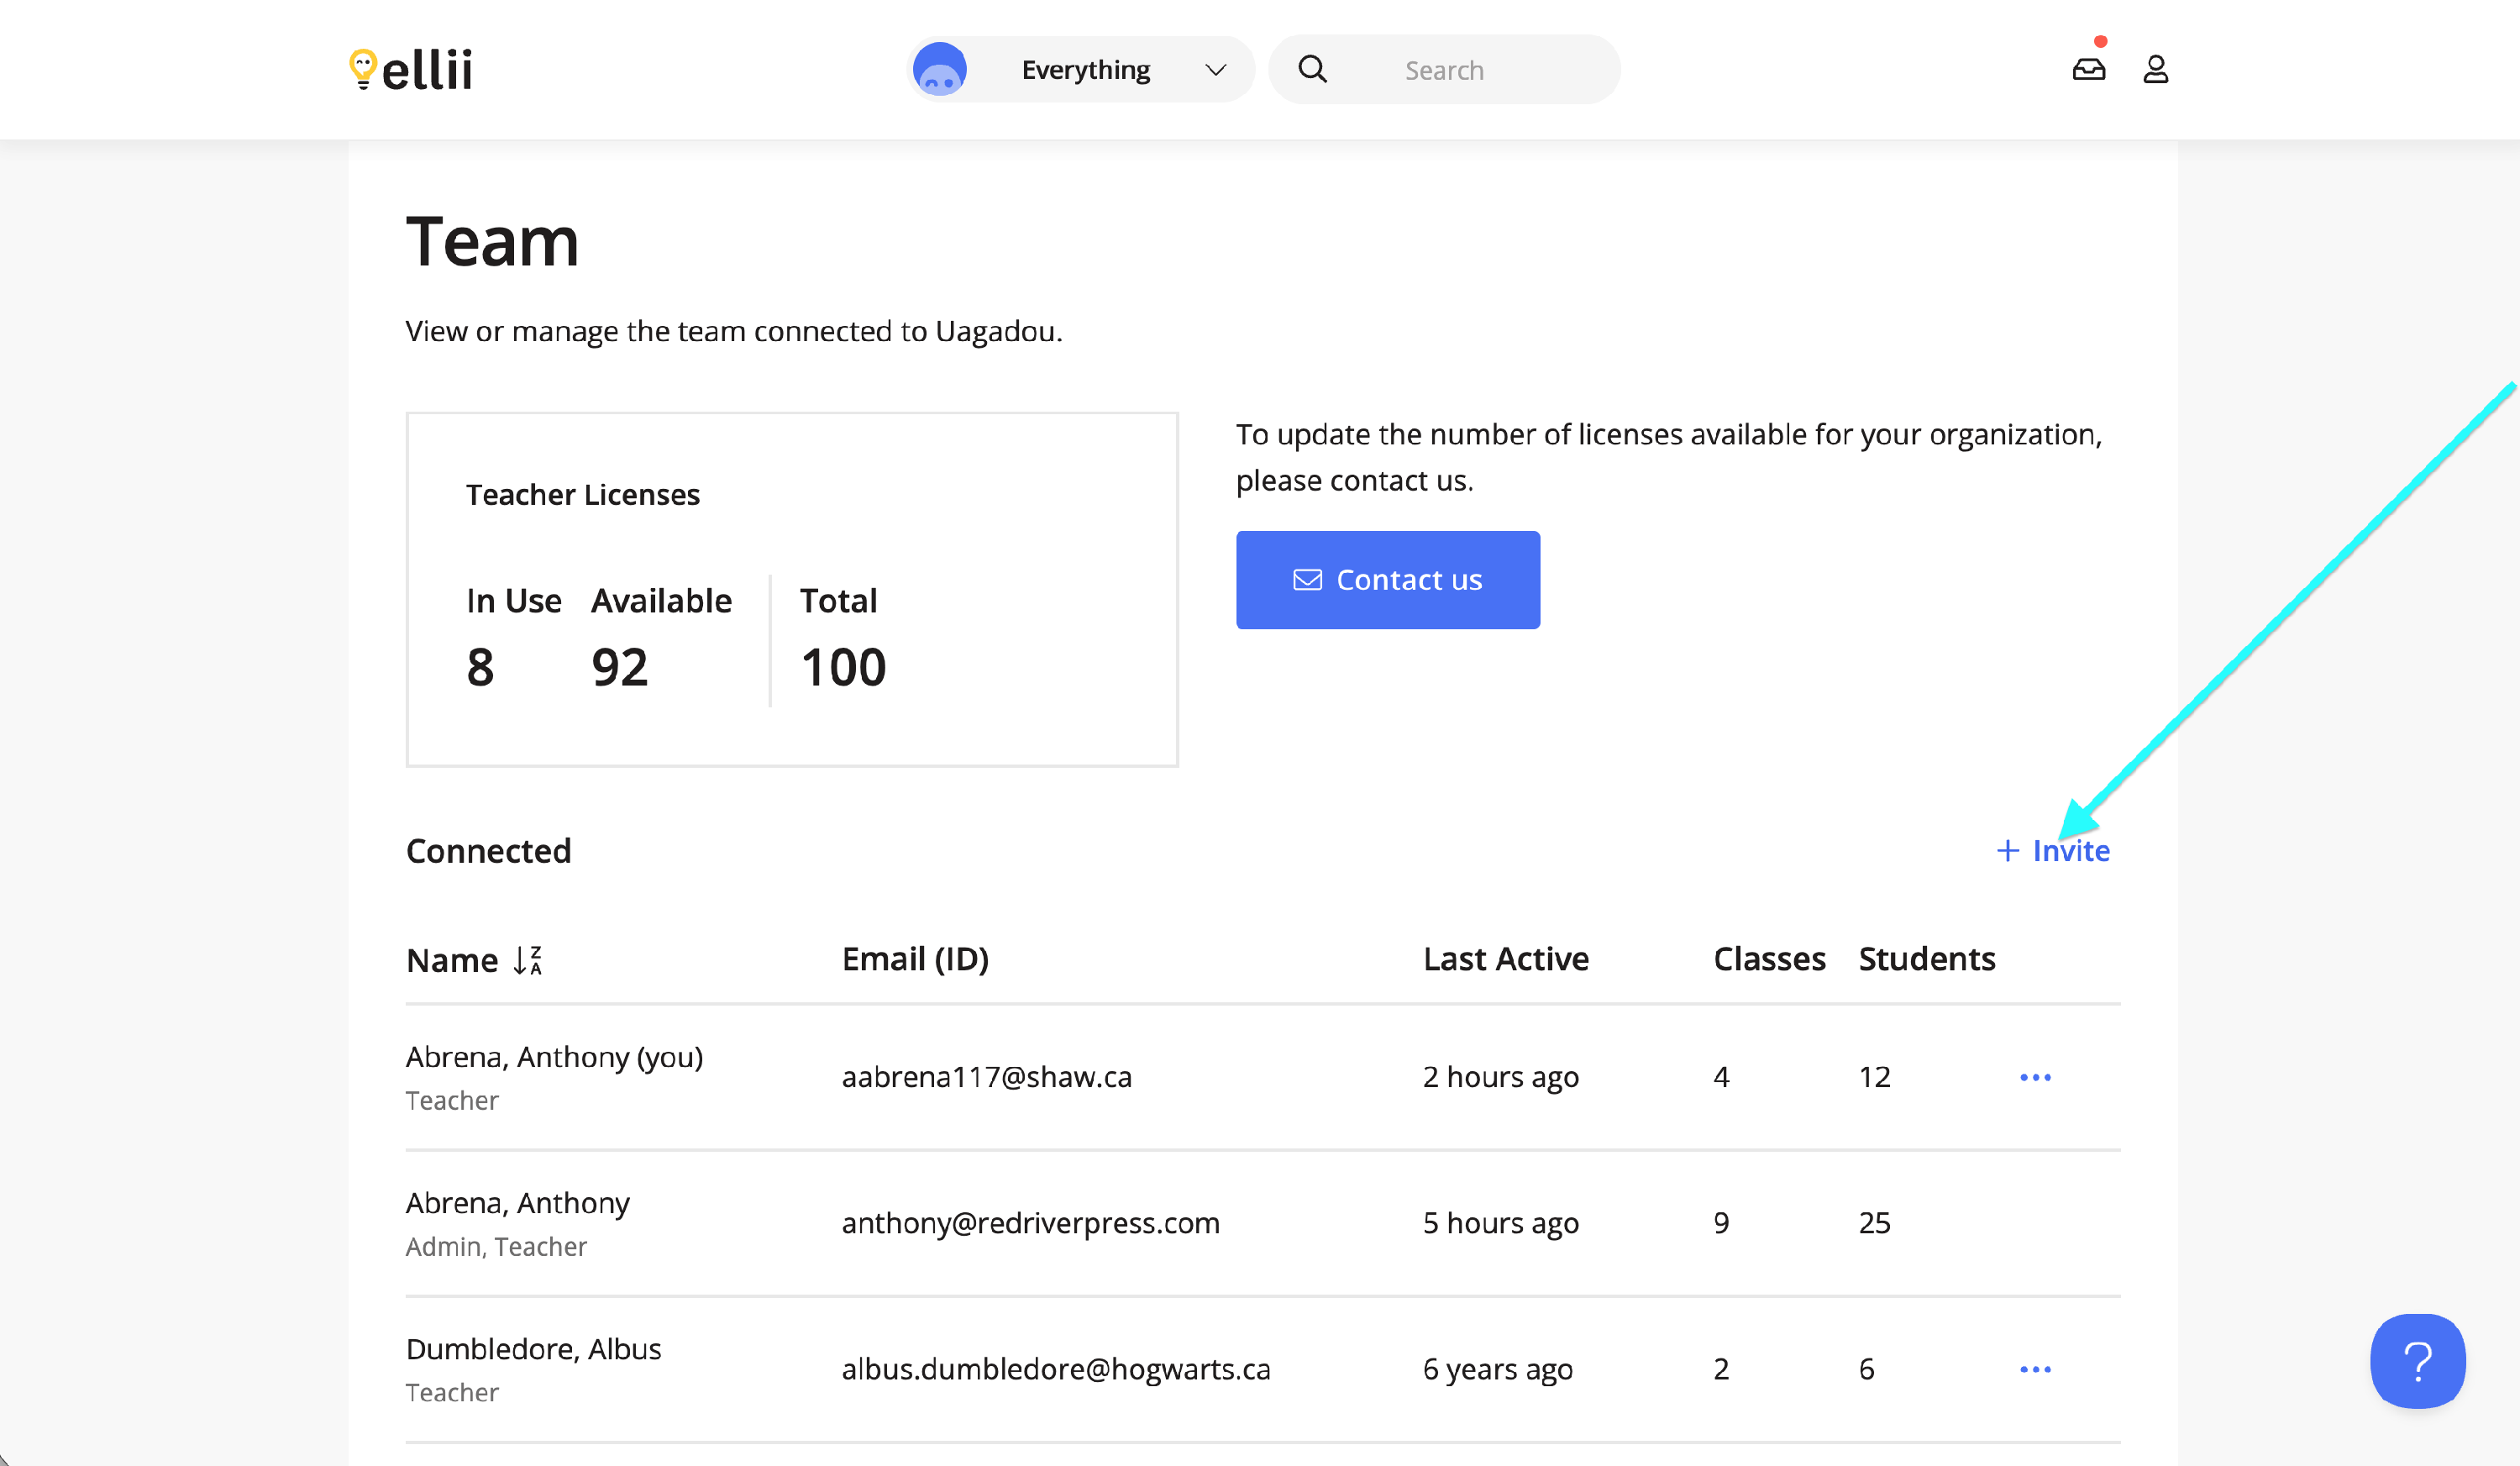The height and width of the screenshot is (1466, 2520).
Task: Click the Last Active column header
Action: click(x=1505, y=959)
